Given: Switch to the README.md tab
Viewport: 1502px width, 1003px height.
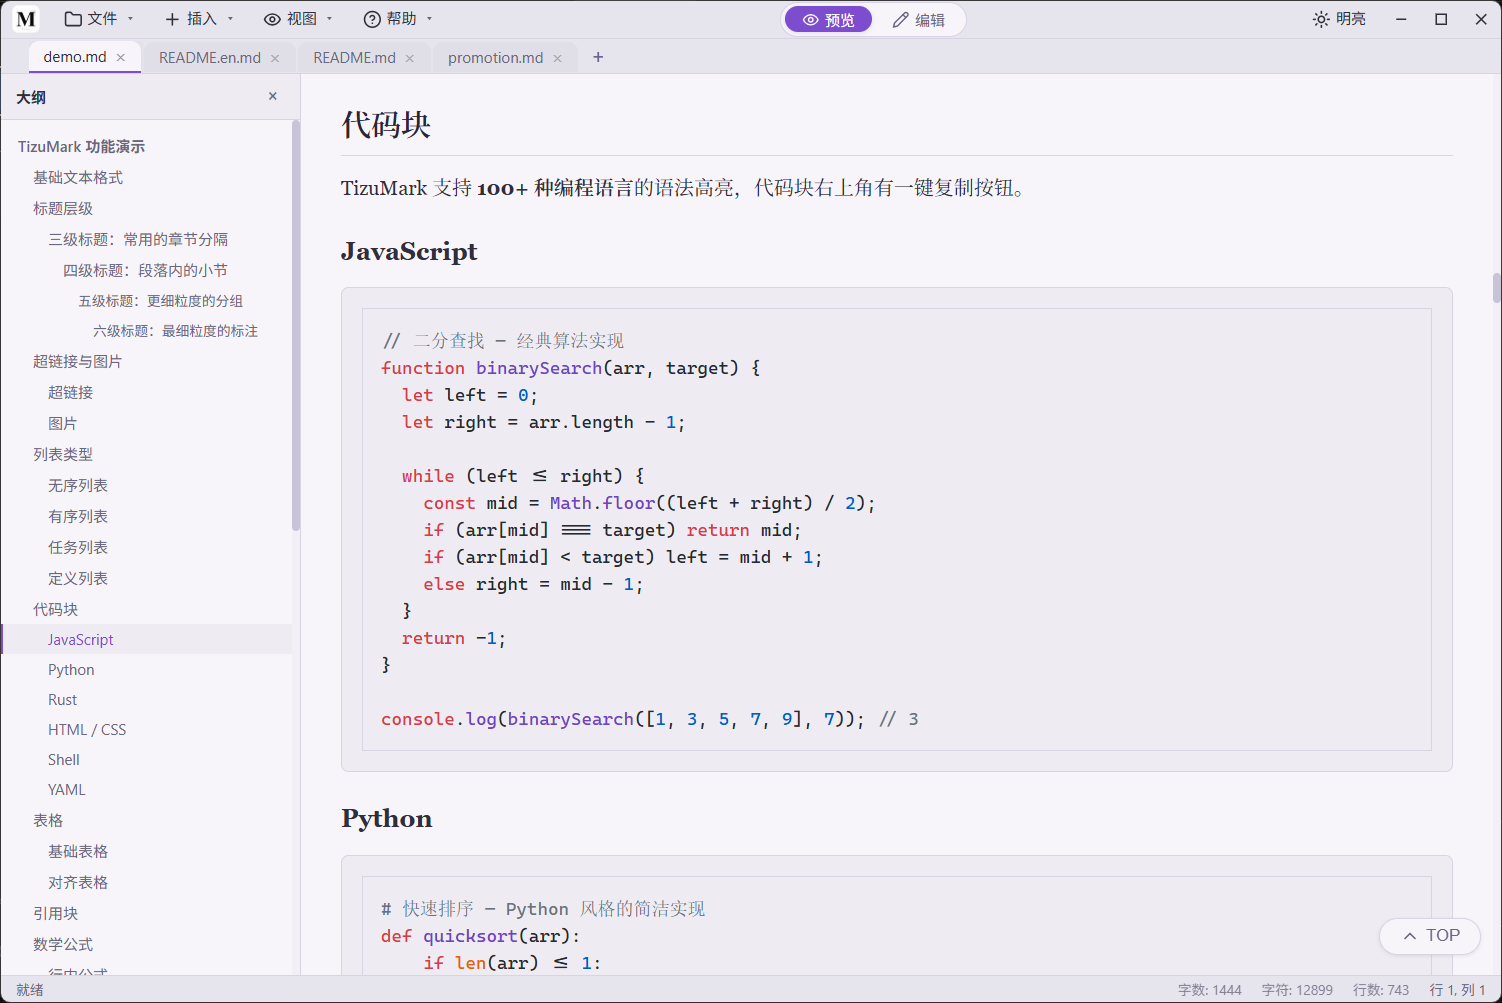Looking at the screenshot, I should click(354, 58).
